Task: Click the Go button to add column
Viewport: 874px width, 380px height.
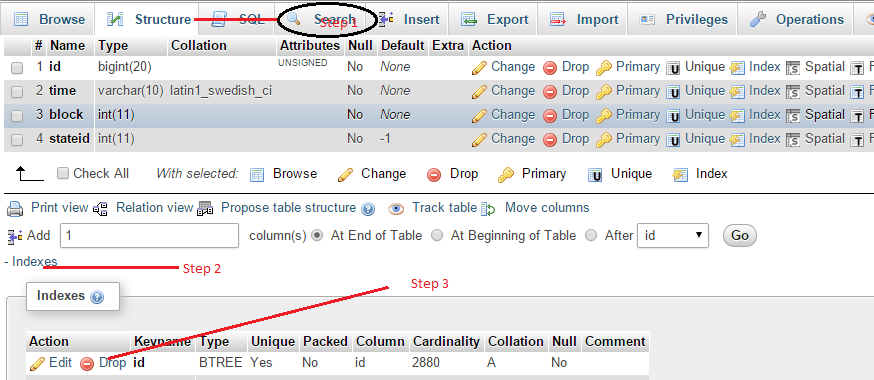Action: [x=740, y=236]
